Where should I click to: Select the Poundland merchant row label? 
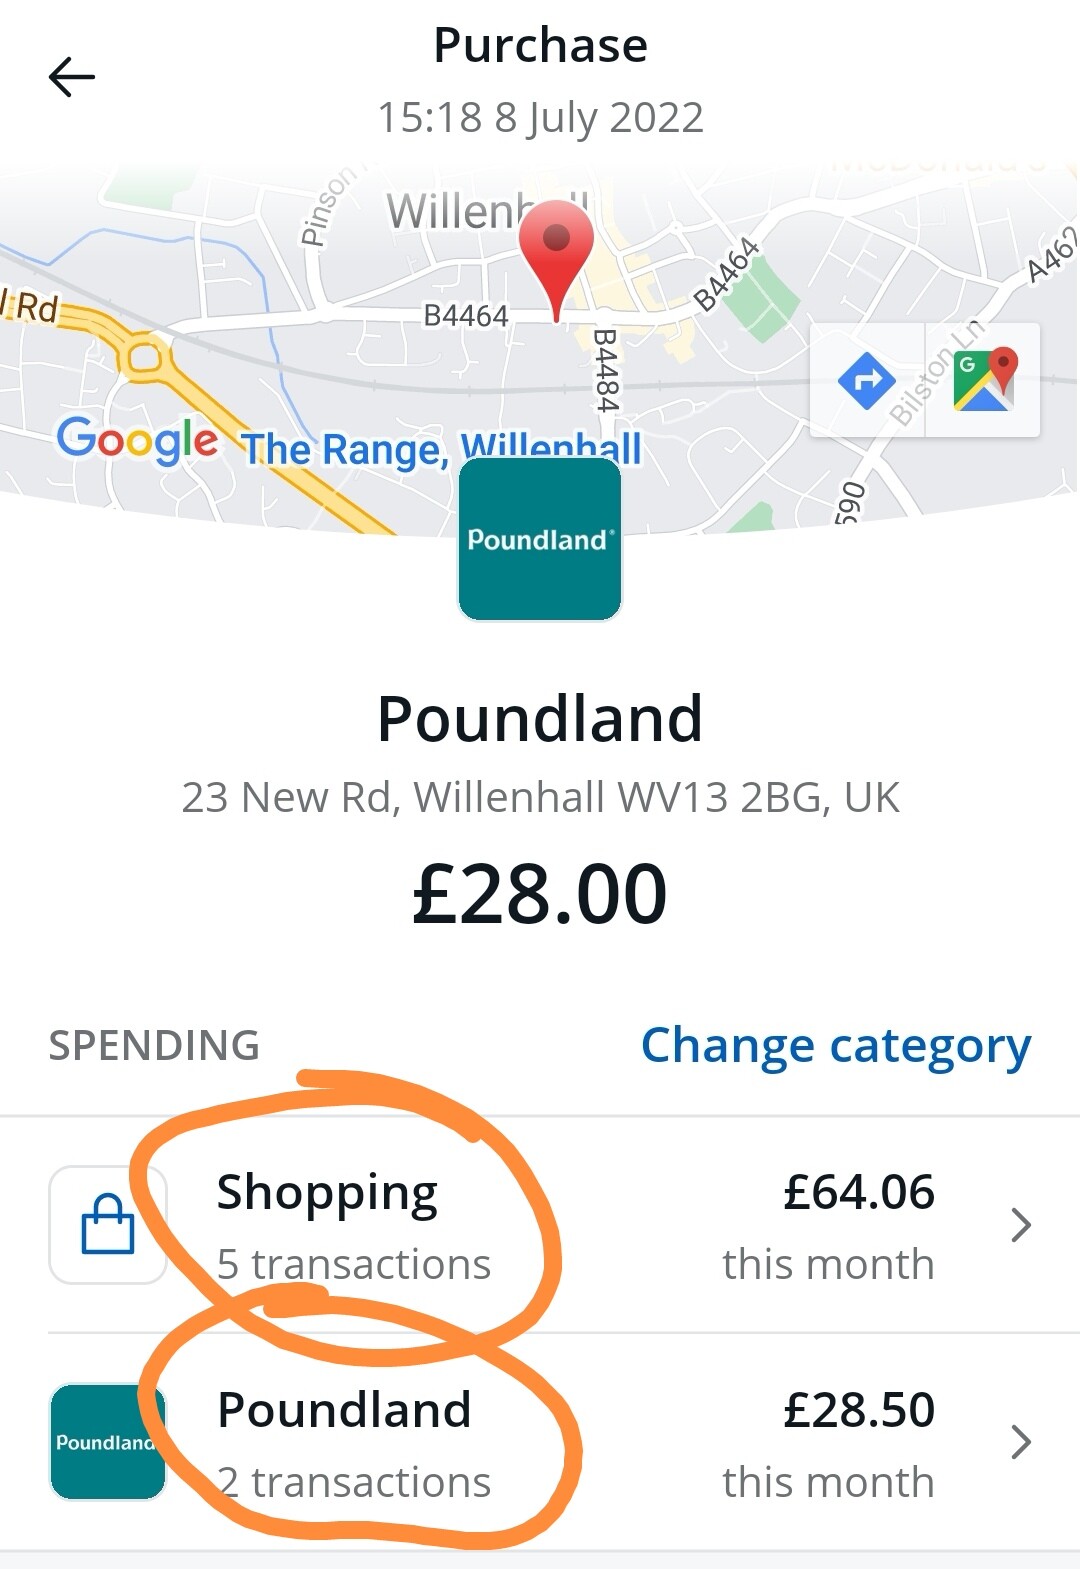pos(344,1410)
